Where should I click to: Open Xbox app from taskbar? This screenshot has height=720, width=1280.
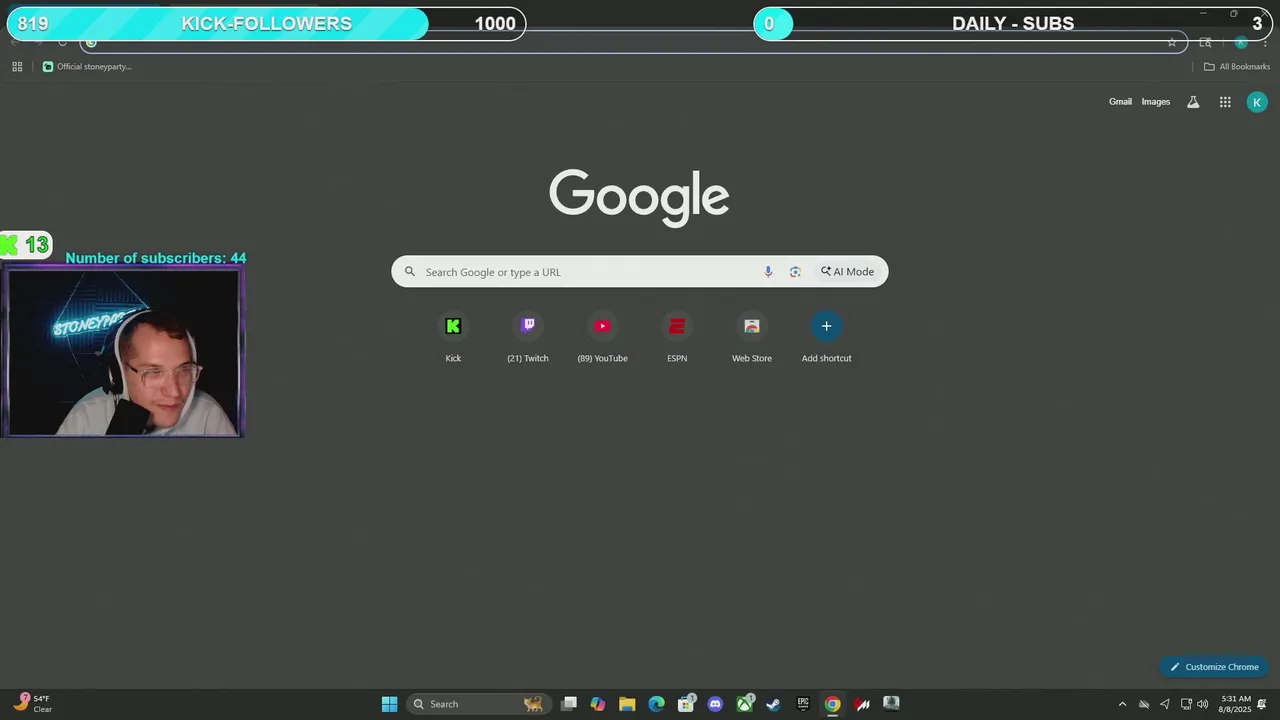745,704
